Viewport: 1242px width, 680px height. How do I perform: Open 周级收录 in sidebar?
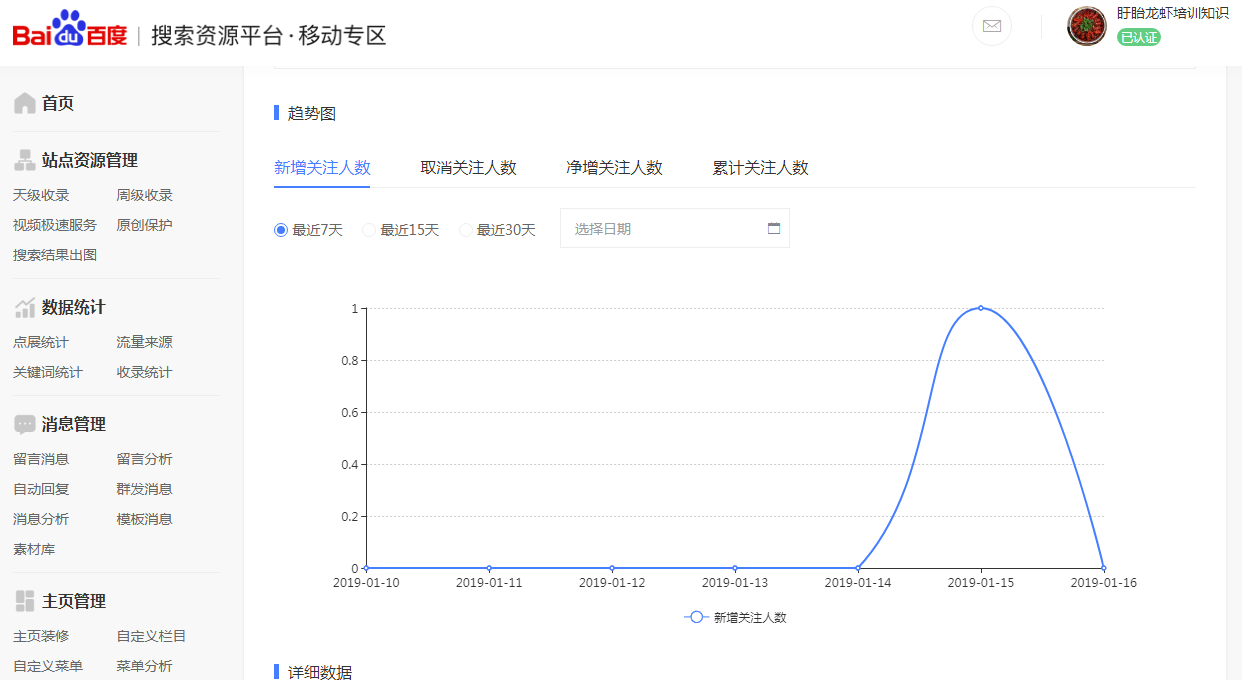coord(144,195)
